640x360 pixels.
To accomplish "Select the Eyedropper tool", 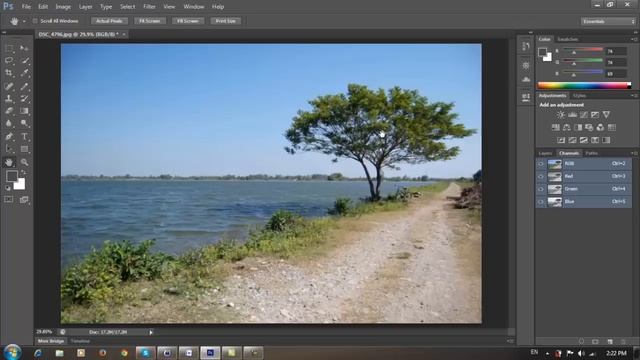I will click(24, 73).
